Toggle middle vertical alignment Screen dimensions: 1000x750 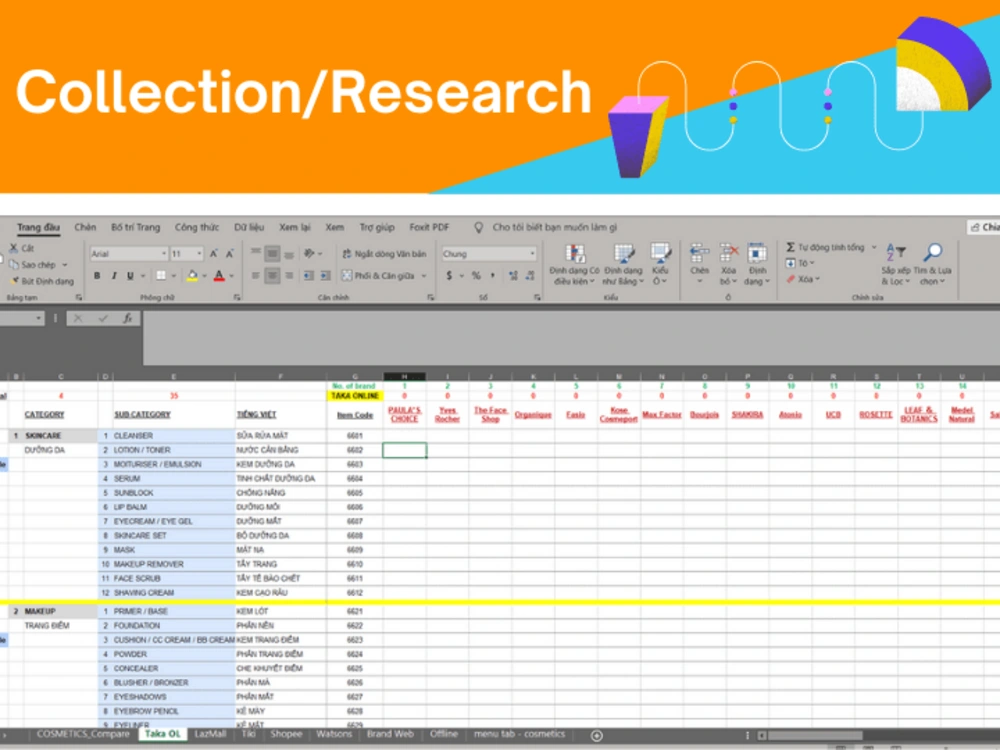(x=272, y=254)
